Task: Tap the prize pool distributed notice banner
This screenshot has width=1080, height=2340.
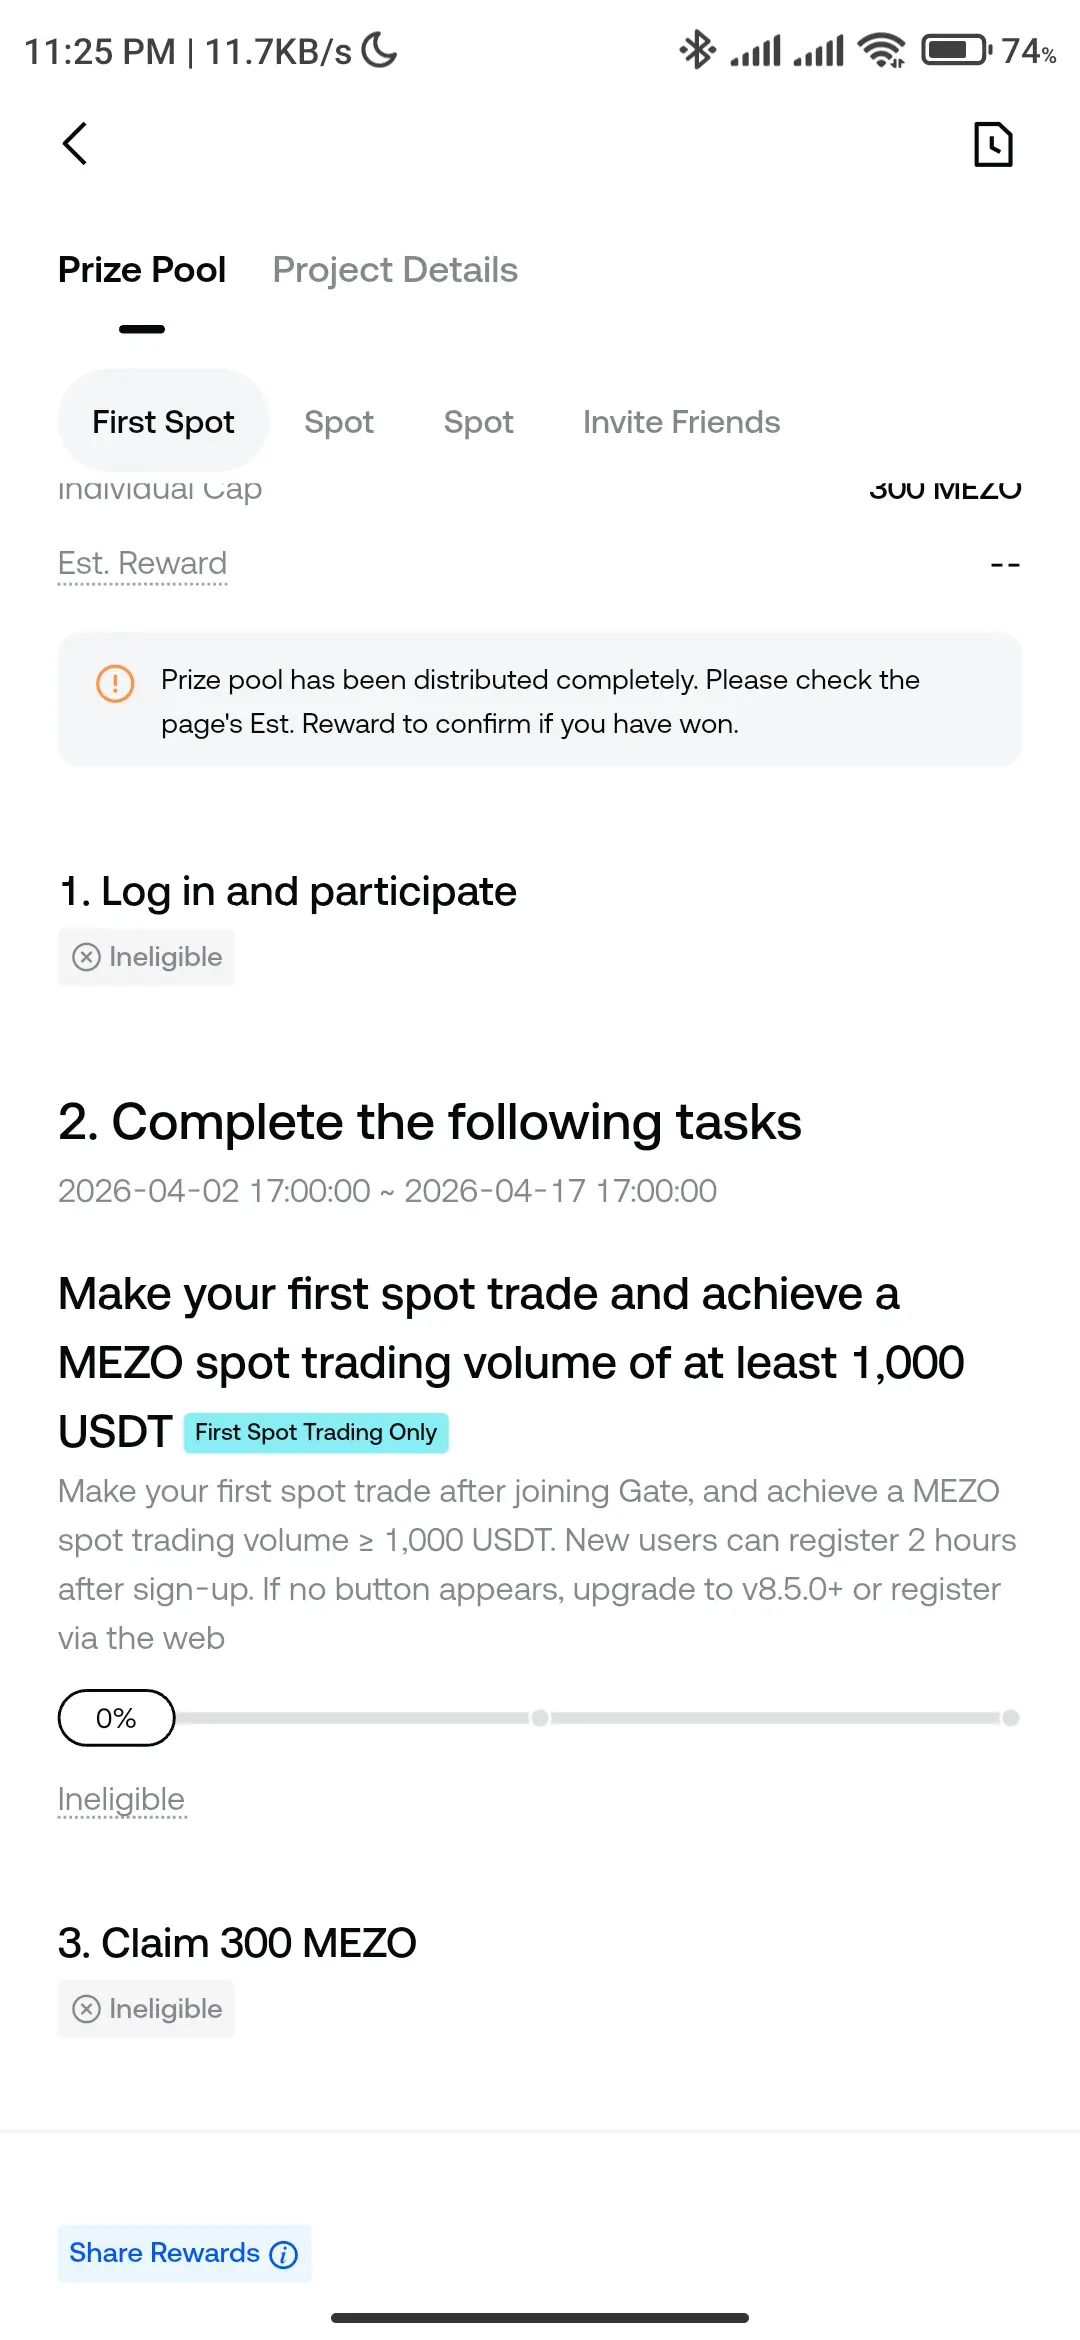Action: click(540, 701)
